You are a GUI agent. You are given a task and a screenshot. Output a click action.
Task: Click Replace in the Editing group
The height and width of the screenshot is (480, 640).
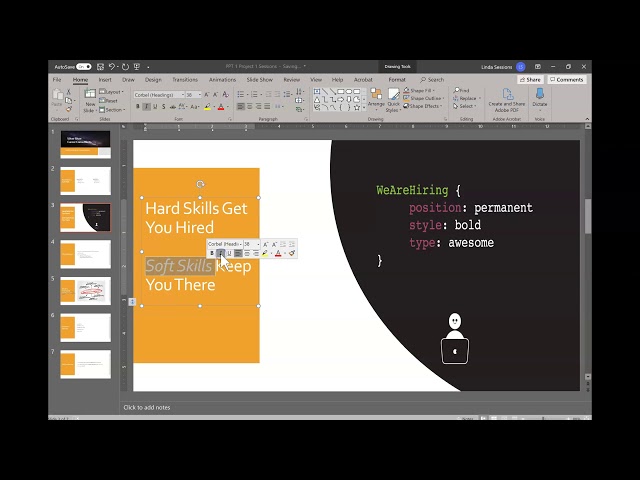(467, 98)
